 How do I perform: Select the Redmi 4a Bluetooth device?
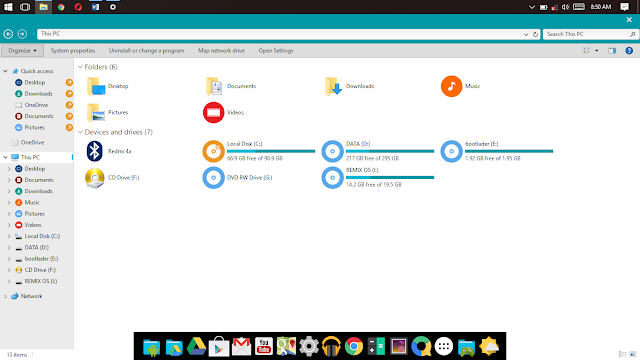95,151
